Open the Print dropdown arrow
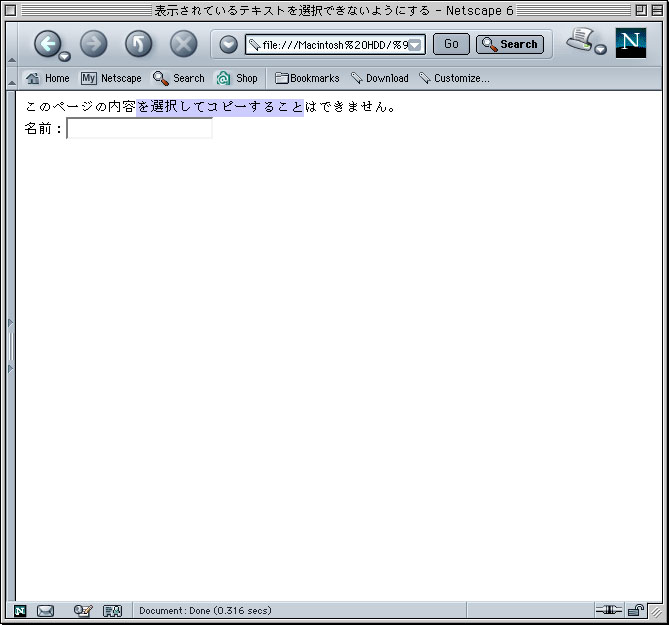 (600, 49)
